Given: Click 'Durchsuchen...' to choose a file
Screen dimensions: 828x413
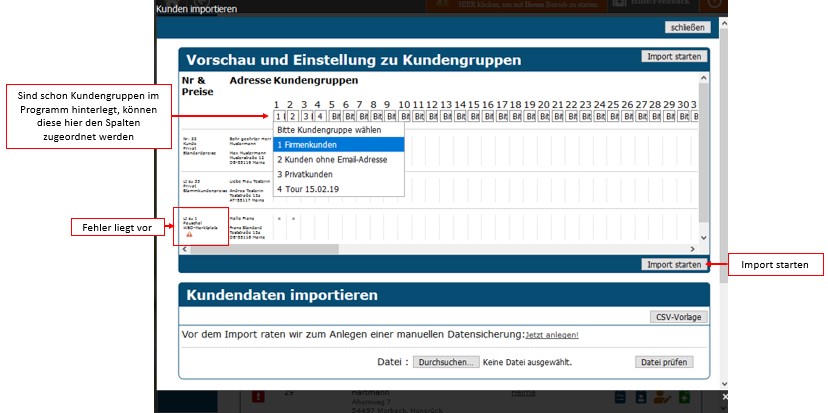Looking at the screenshot, I should pyautogui.click(x=446, y=362).
